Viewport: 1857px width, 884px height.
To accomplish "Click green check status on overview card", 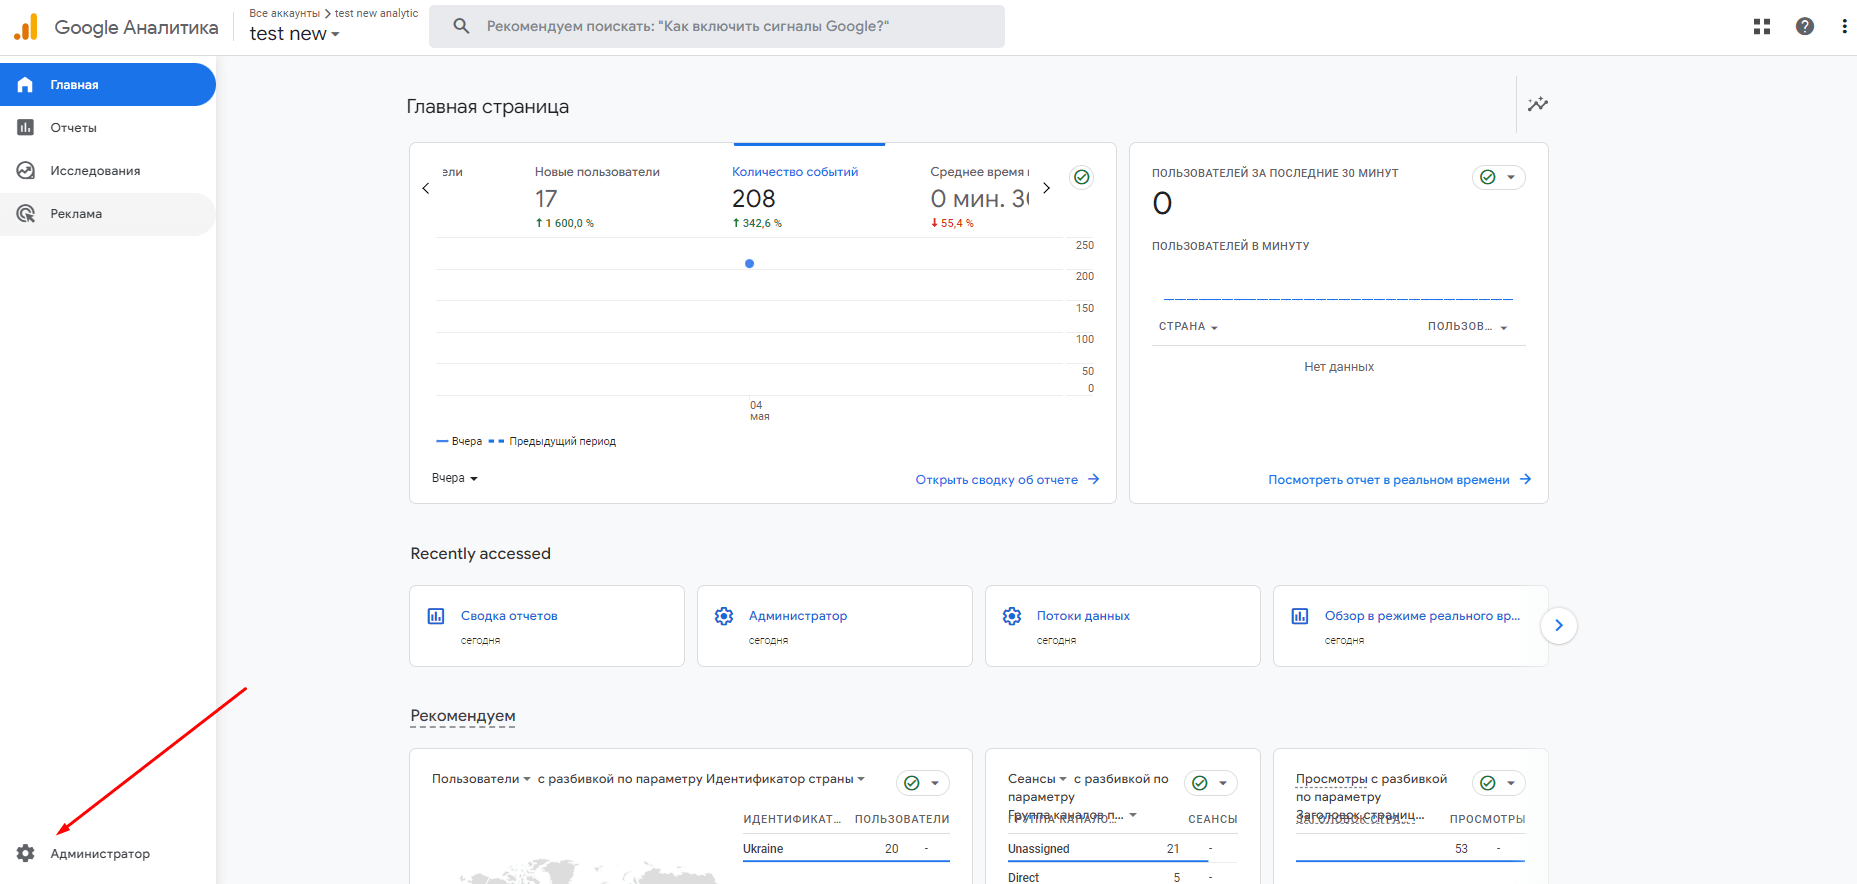I will point(1081,177).
